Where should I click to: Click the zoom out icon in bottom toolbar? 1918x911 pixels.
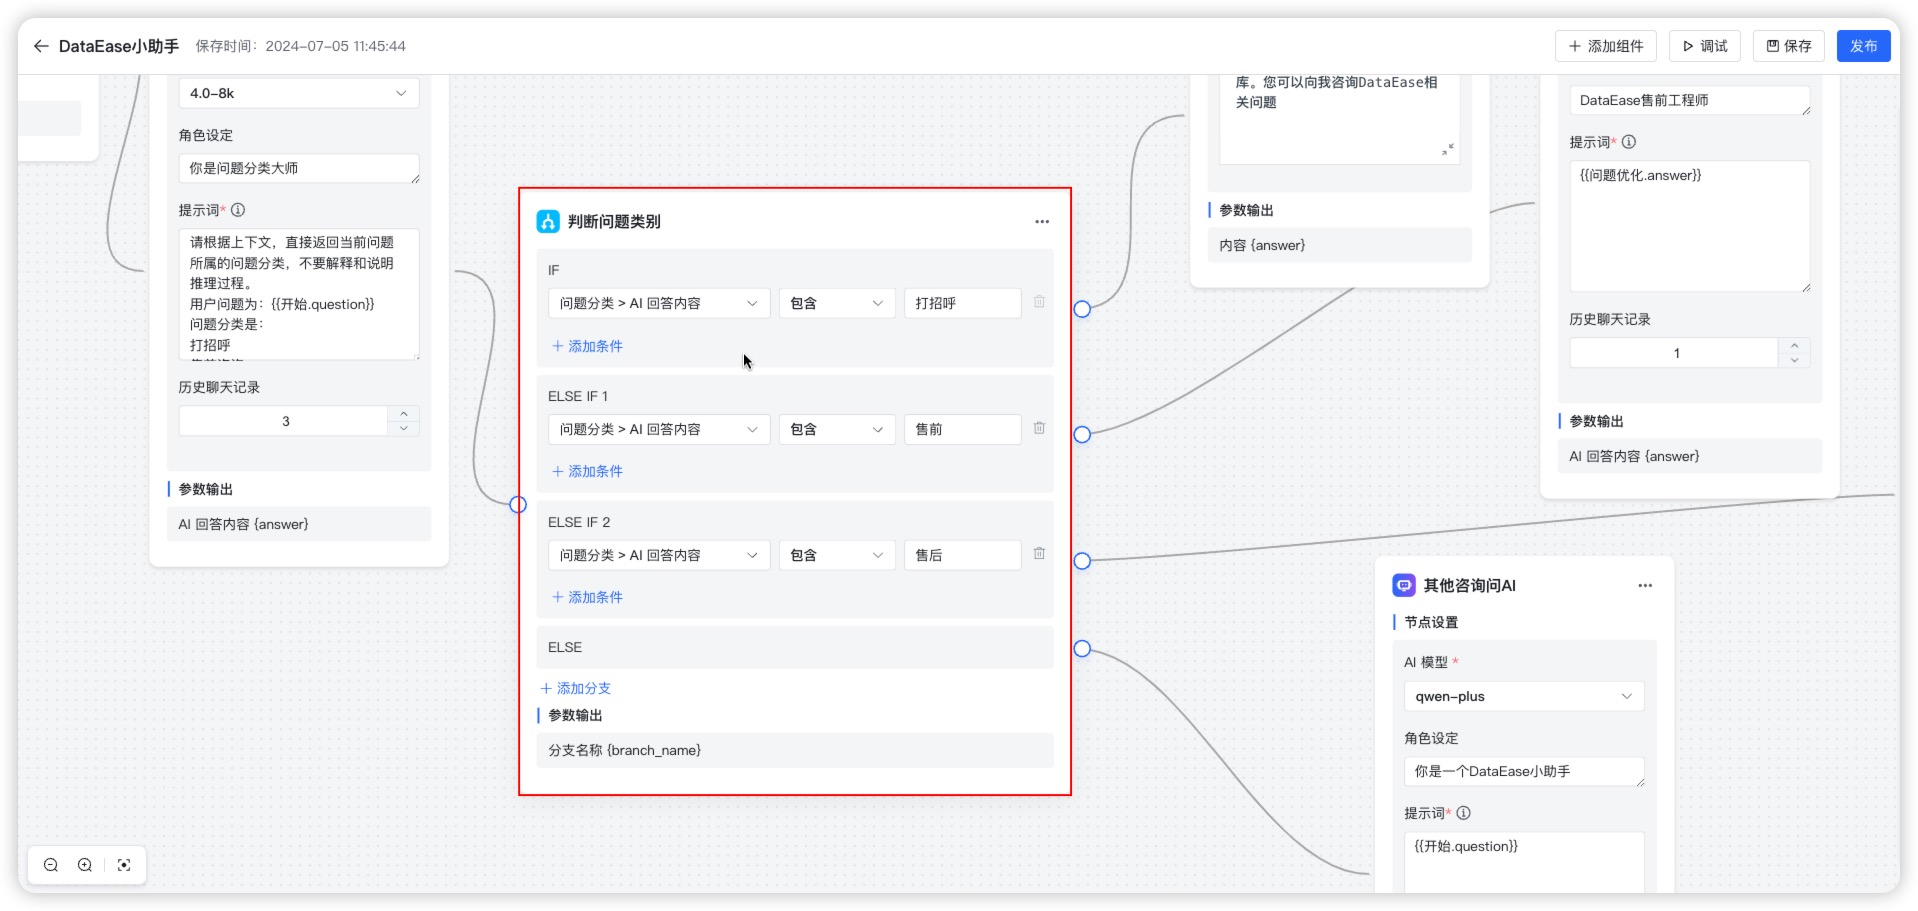pyautogui.click(x=49, y=864)
